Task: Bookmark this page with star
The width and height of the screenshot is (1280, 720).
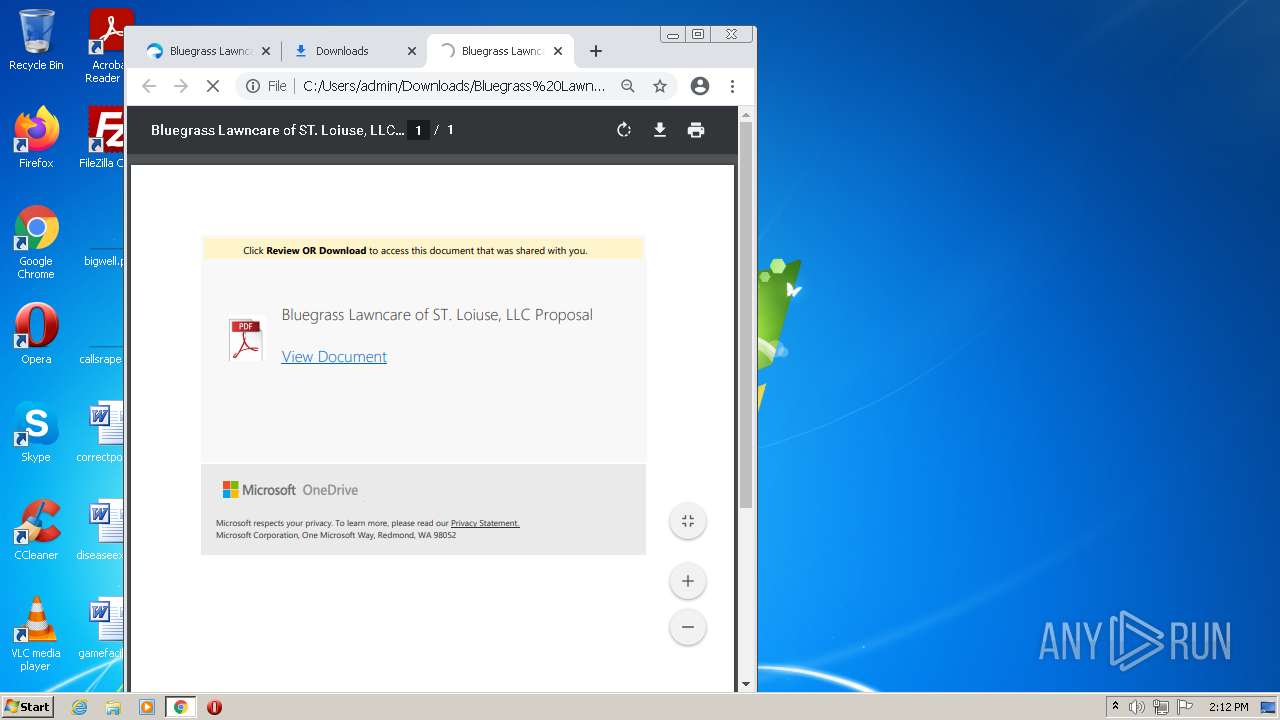Action: pos(660,86)
